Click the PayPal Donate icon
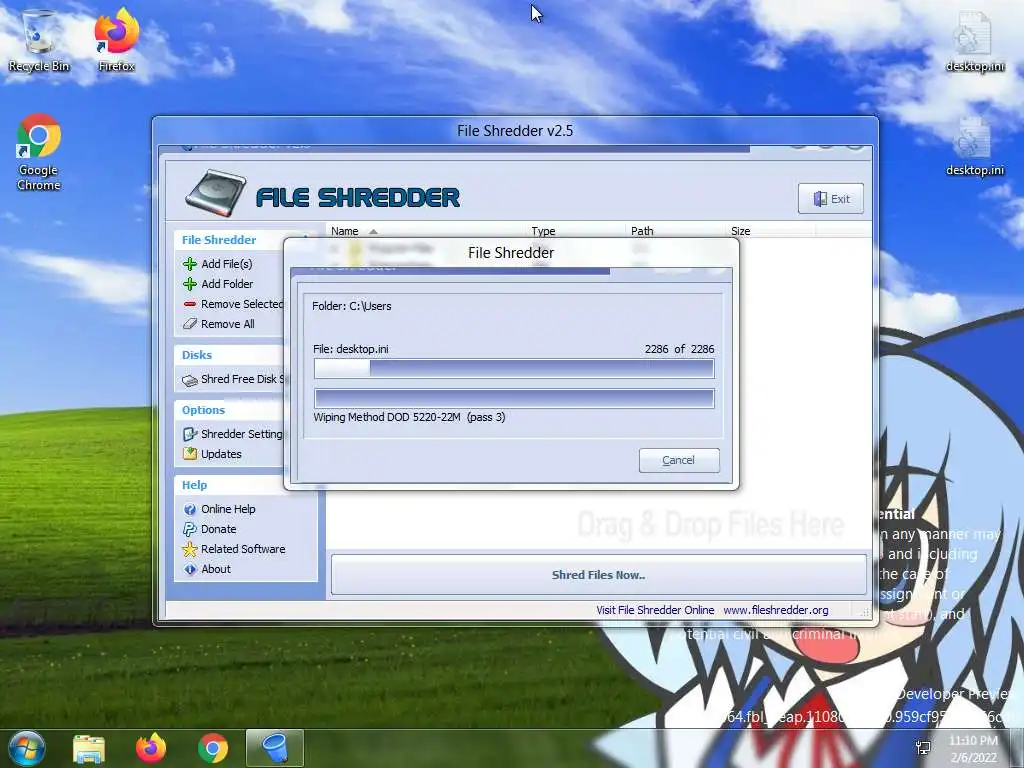1024x768 pixels. [190, 529]
